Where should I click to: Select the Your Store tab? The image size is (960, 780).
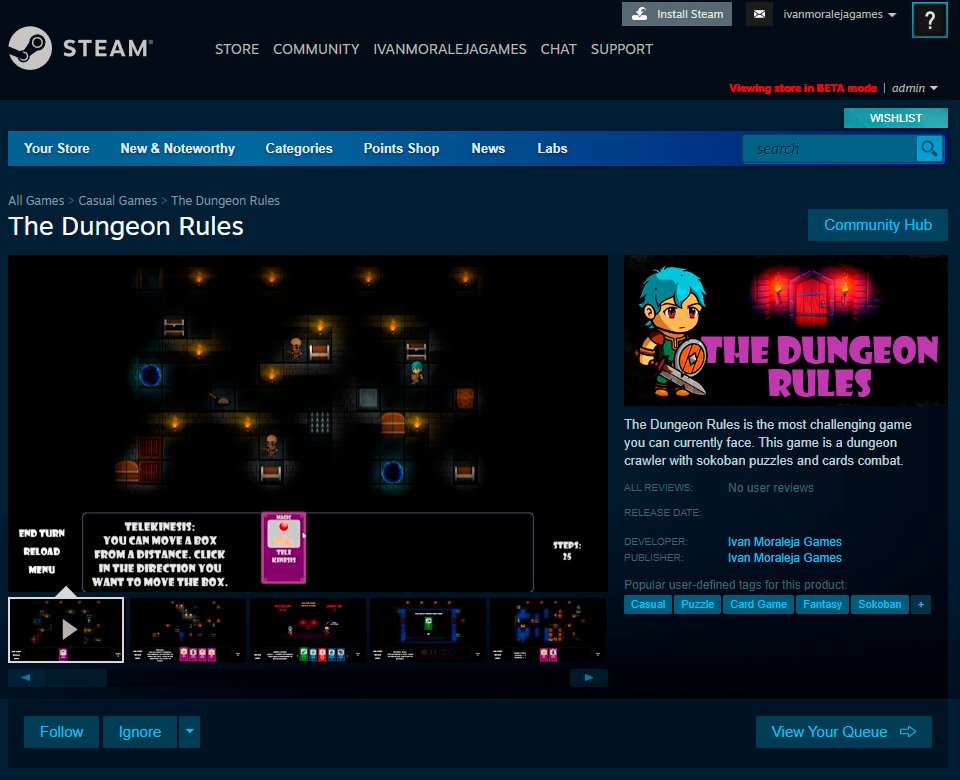57,148
